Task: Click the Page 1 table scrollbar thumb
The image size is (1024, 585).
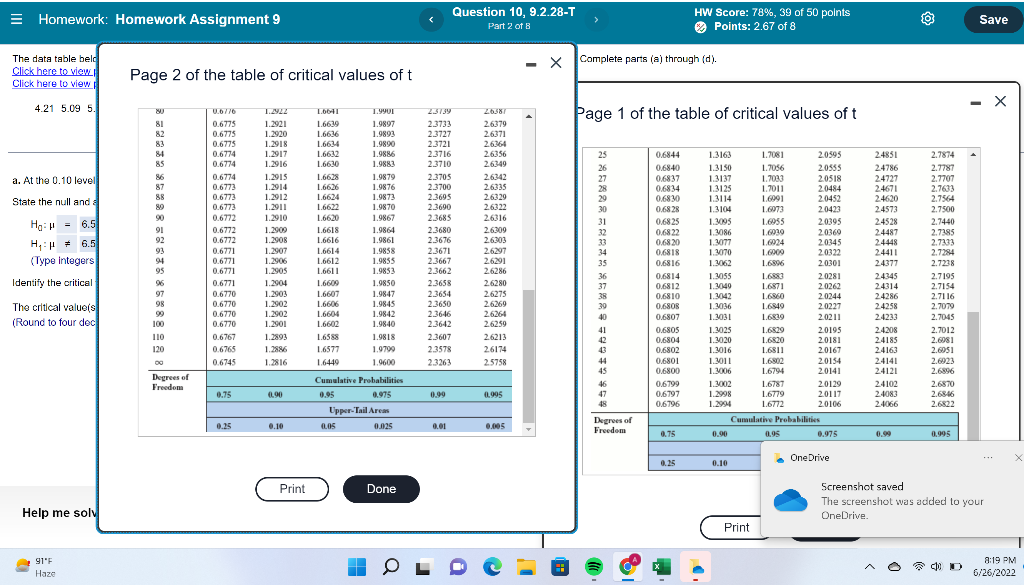Action: [973, 375]
